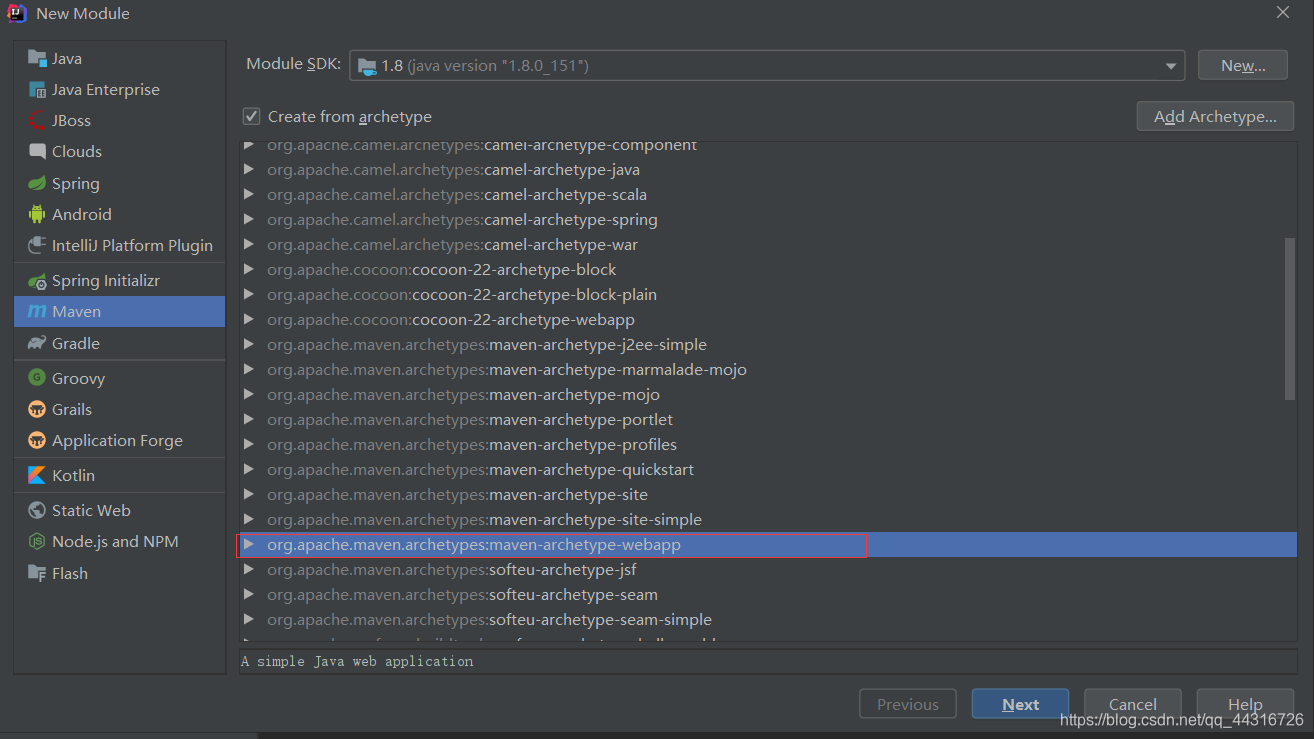Click the Cancel button
The width and height of the screenshot is (1314, 739).
(1132, 704)
